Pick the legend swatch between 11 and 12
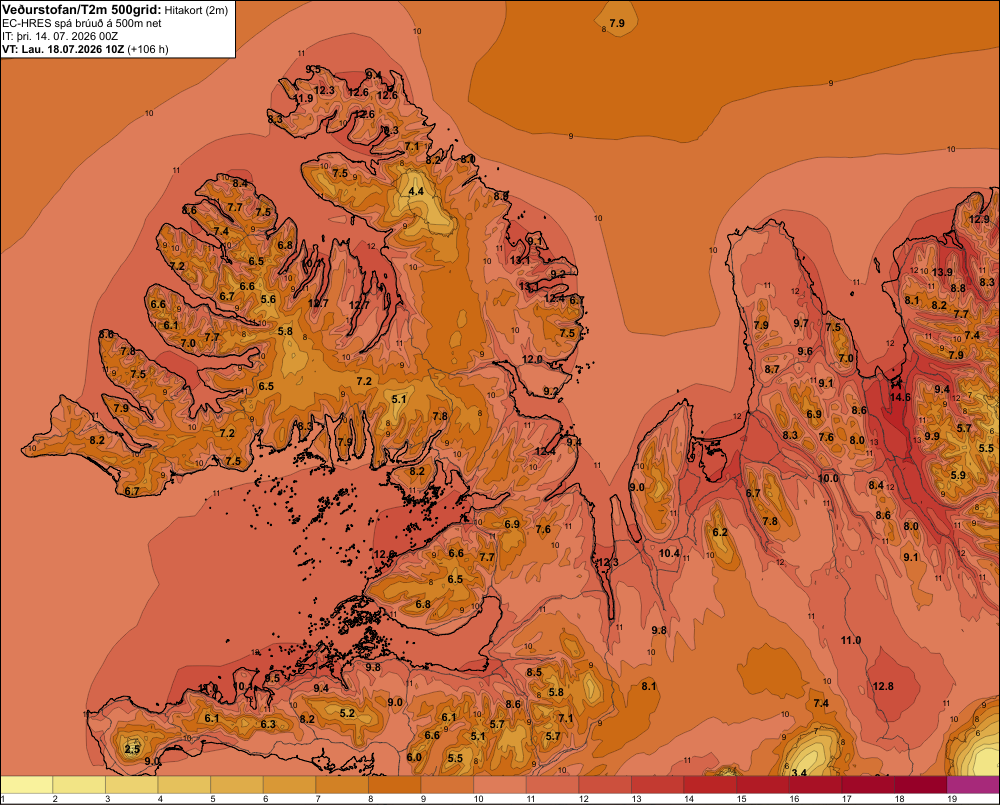This screenshot has height=805, width=1000. point(553,785)
